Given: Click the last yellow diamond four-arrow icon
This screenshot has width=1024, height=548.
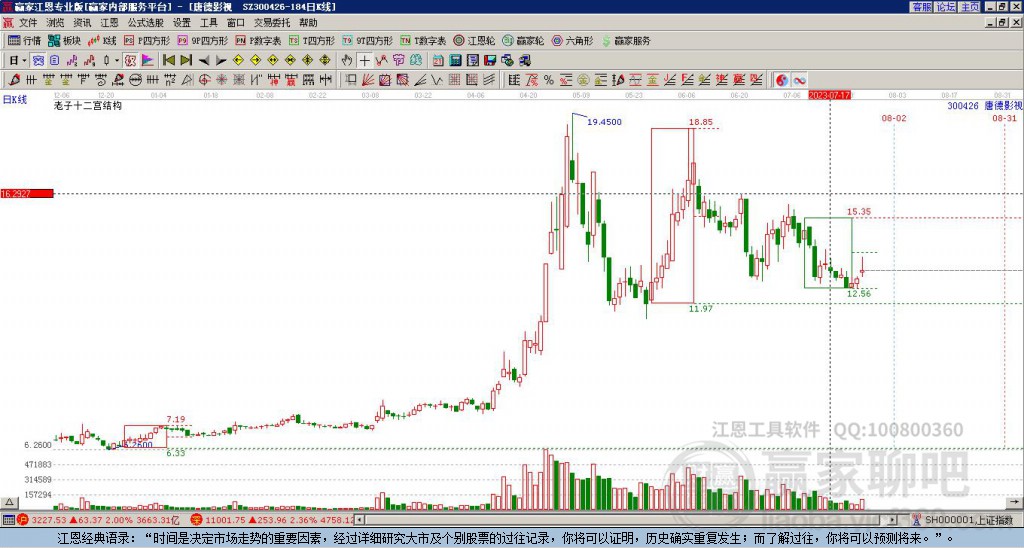Looking at the screenshot, I should pyautogui.click(x=325, y=61).
